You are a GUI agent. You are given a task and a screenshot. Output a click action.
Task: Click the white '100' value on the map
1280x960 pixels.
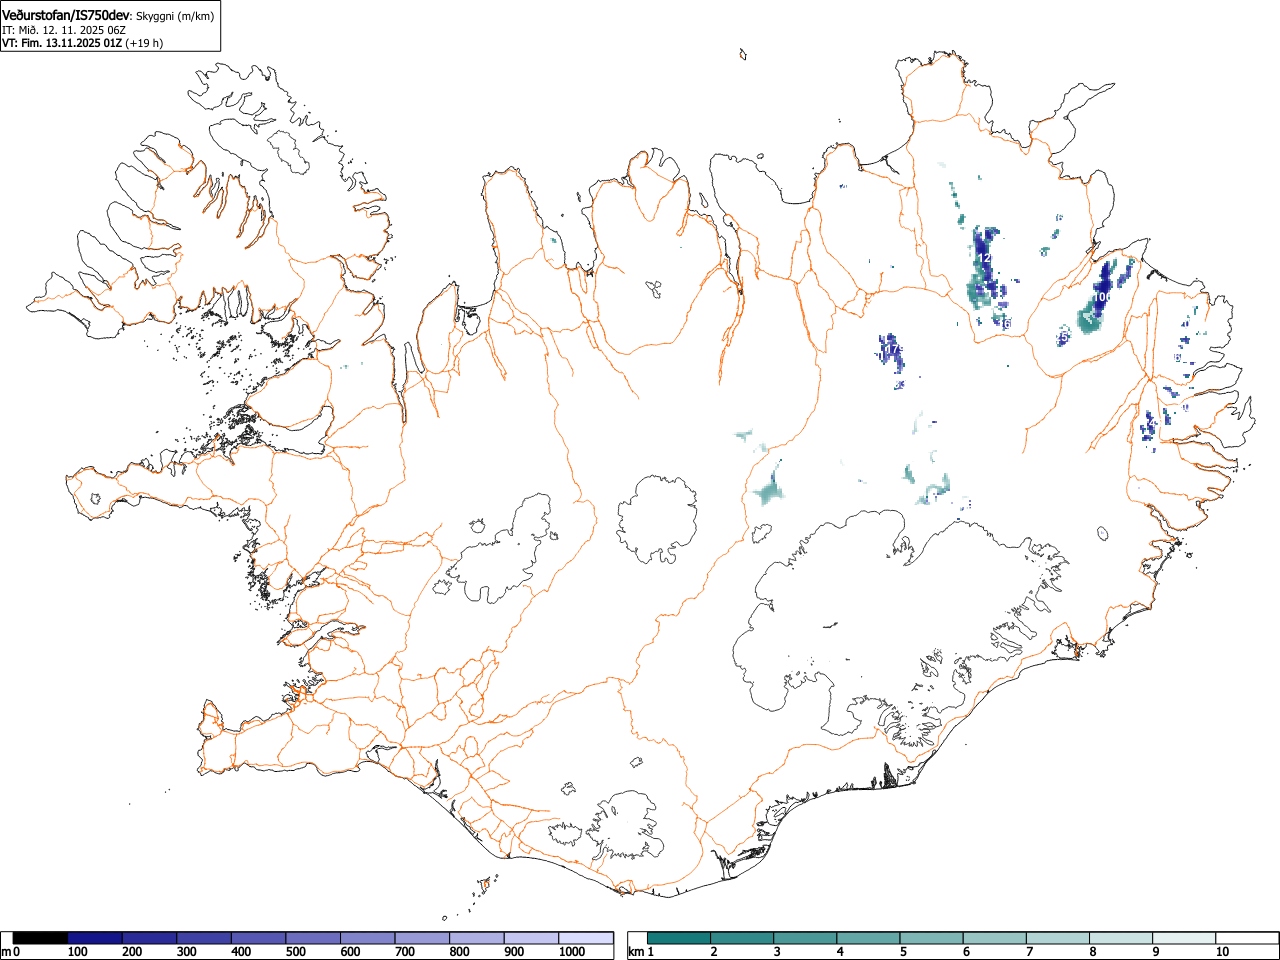[1102, 297]
